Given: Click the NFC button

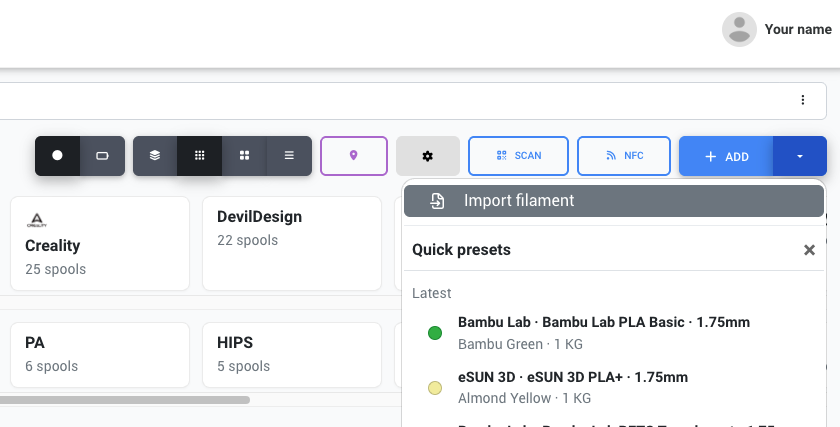Looking at the screenshot, I should pyautogui.click(x=624, y=156).
